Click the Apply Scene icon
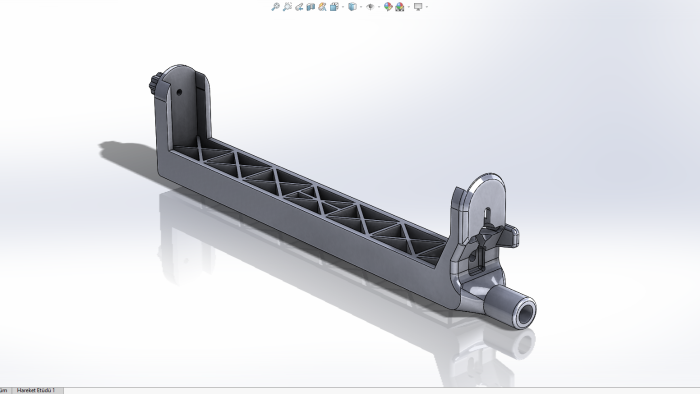 400,7
